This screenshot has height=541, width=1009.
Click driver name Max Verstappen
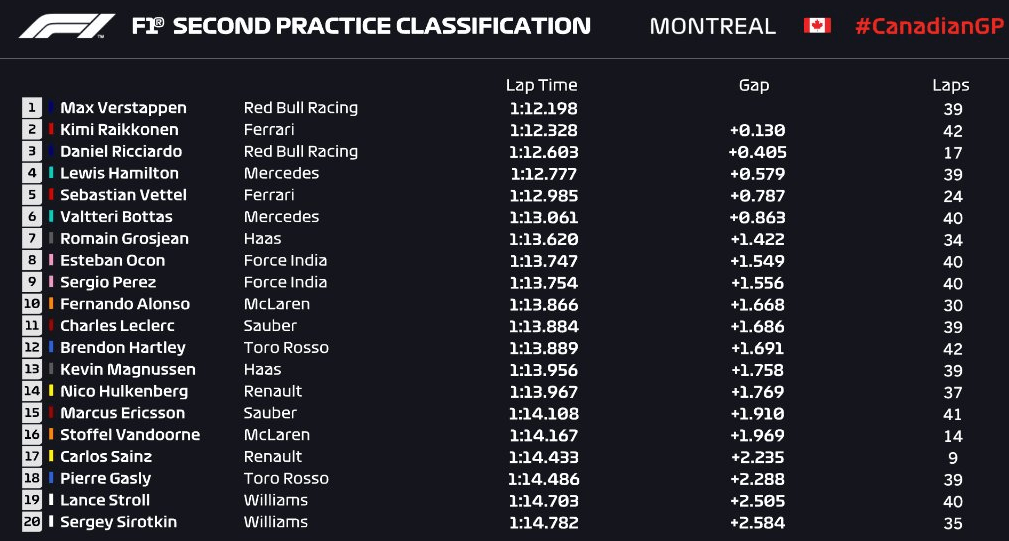tap(124, 108)
